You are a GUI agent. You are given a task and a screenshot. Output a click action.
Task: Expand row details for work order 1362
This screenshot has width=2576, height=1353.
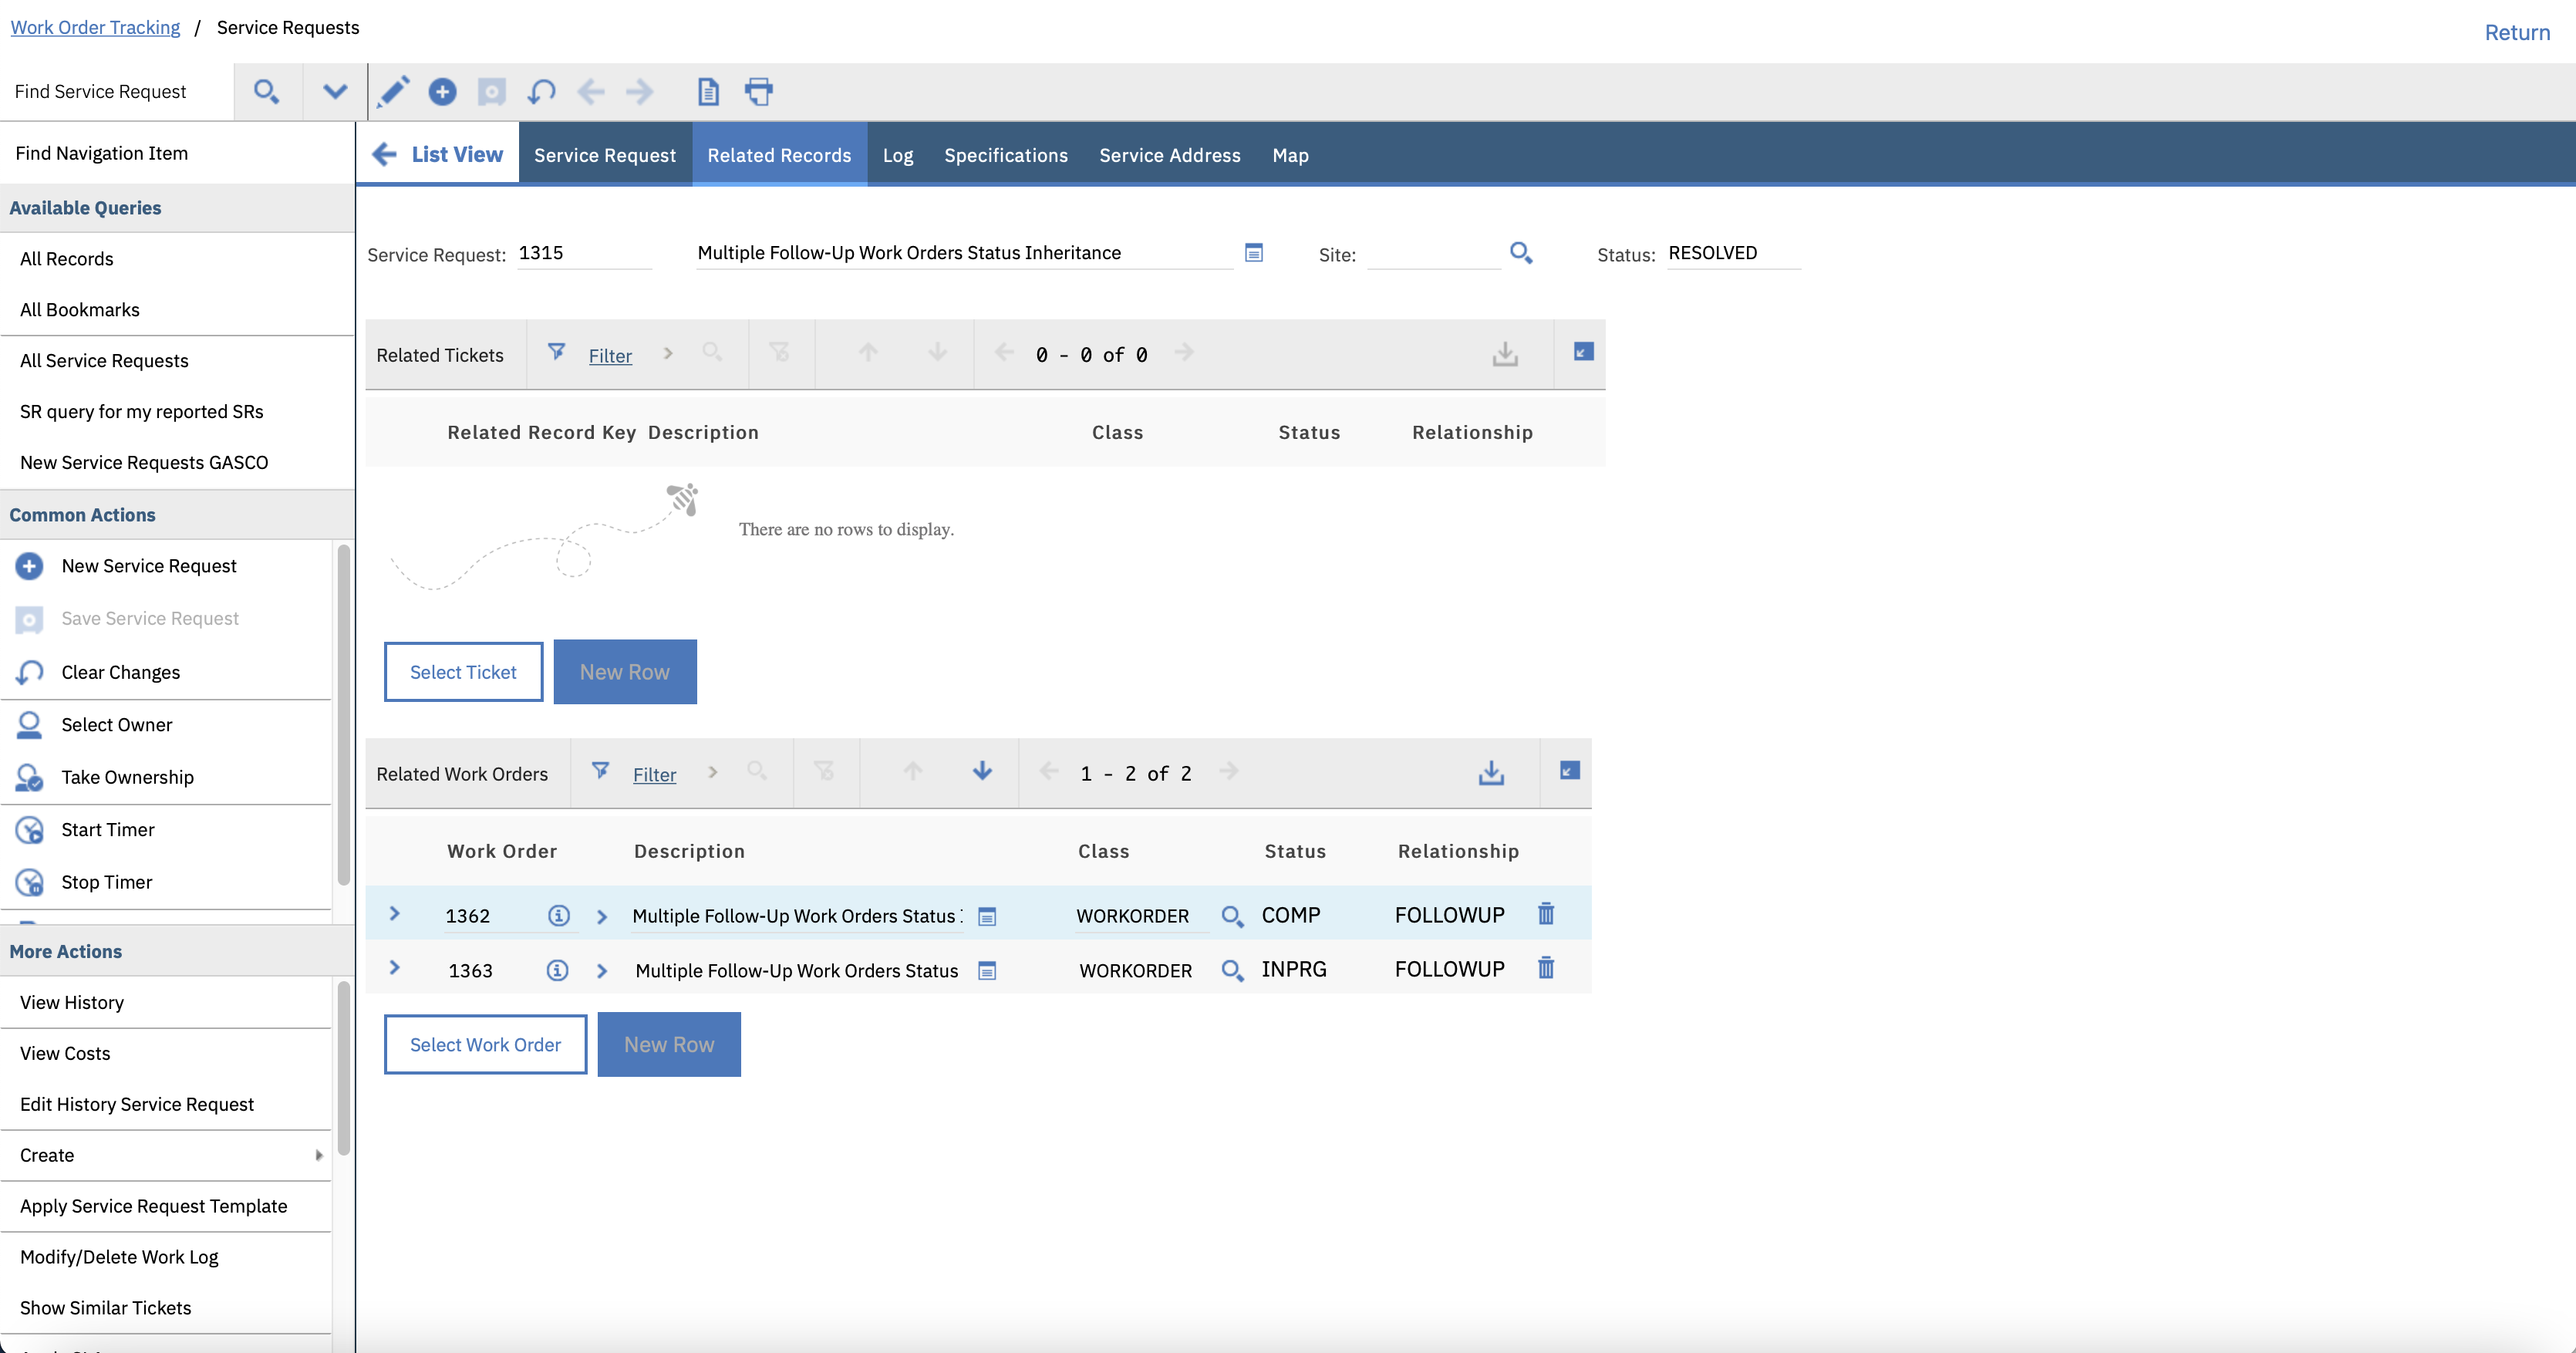coord(394,913)
